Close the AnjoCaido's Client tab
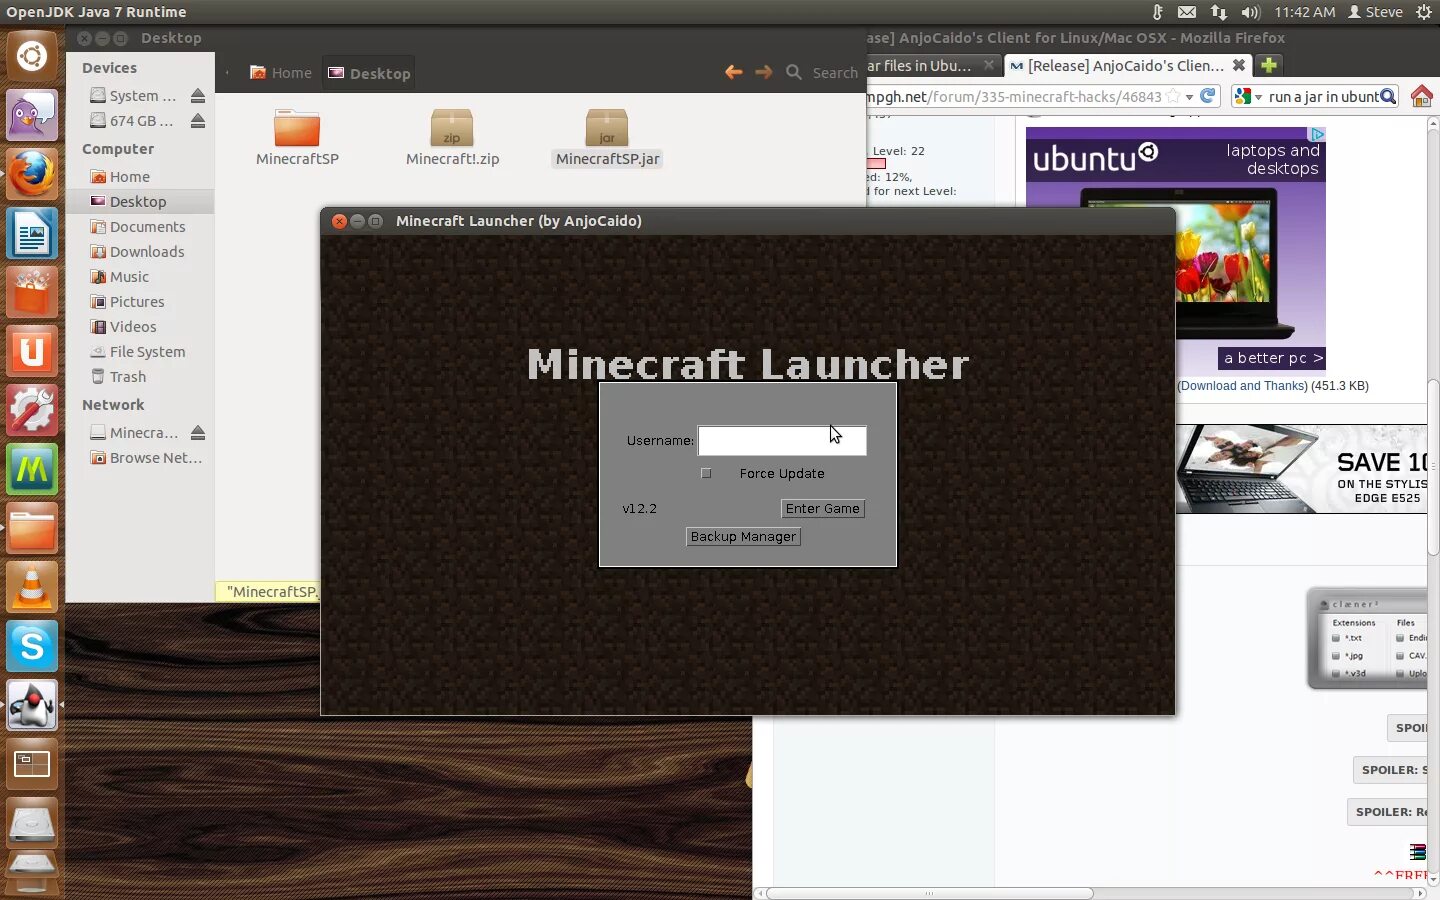 coord(1239,65)
